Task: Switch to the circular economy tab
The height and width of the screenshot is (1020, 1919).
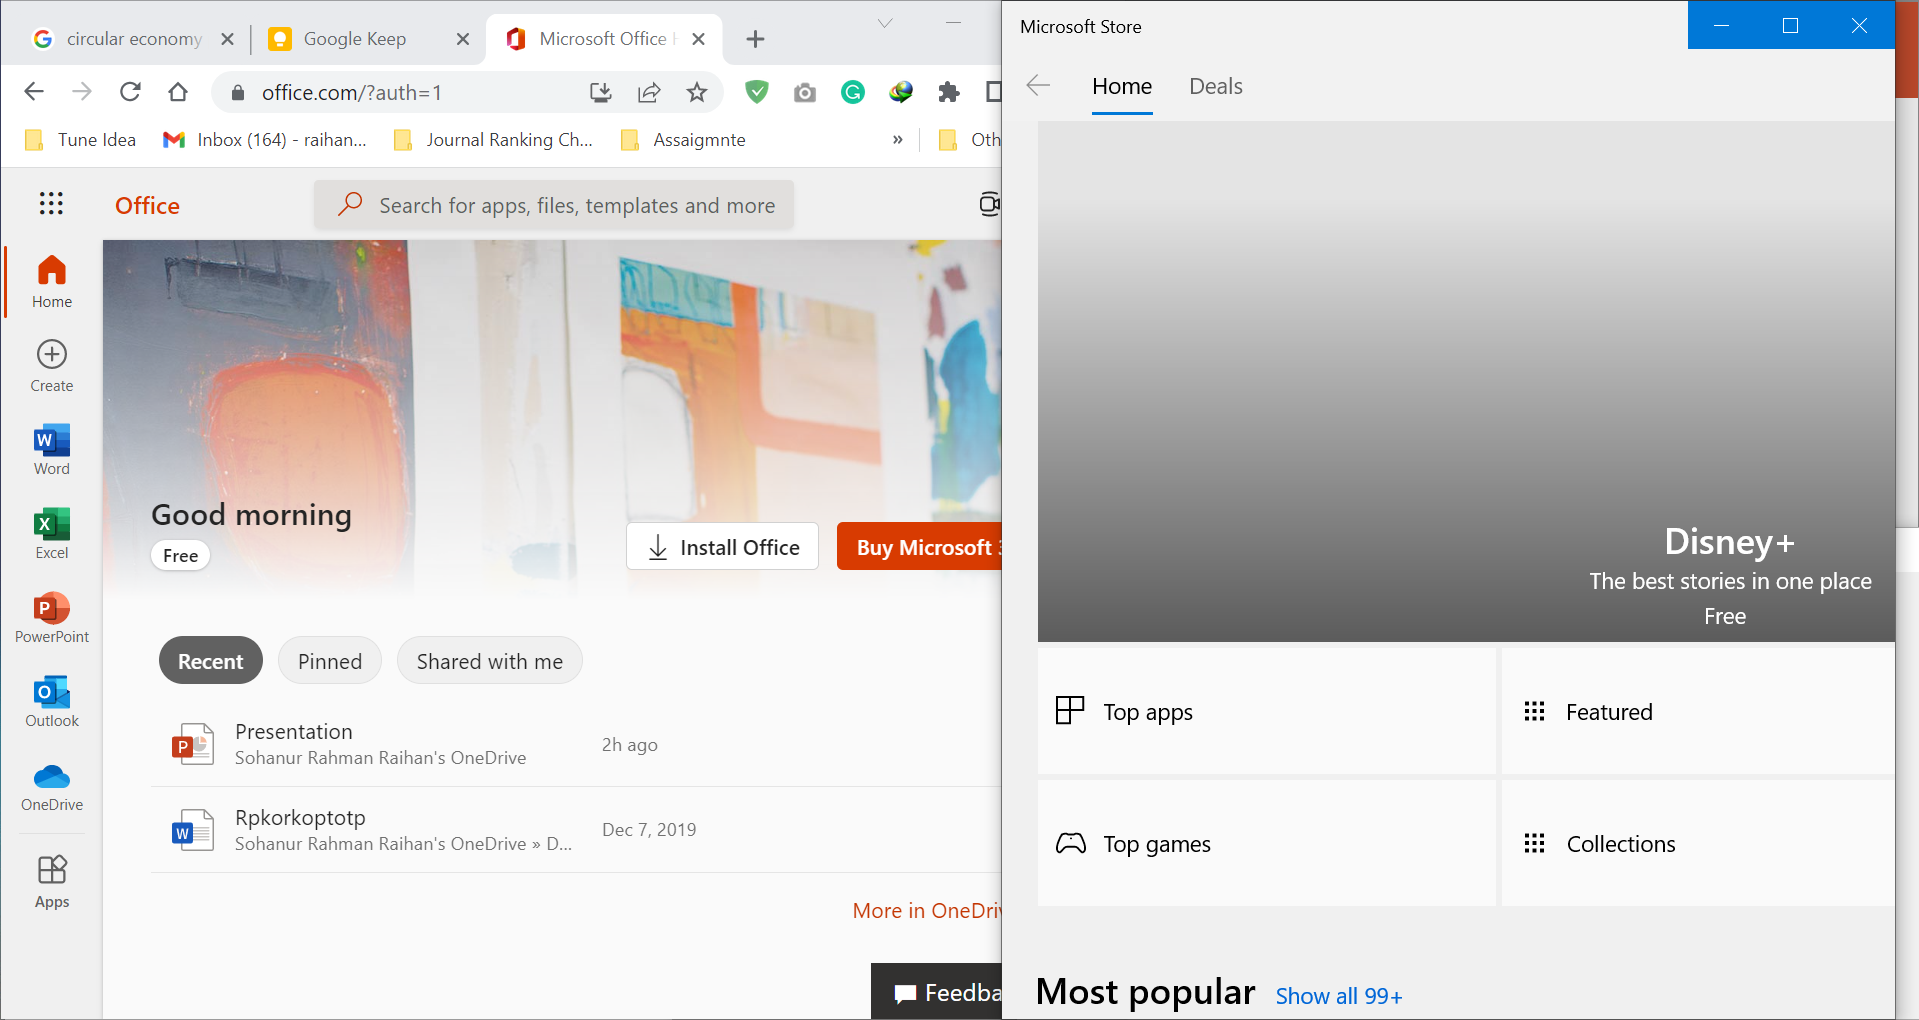Action: click(133, 39)
